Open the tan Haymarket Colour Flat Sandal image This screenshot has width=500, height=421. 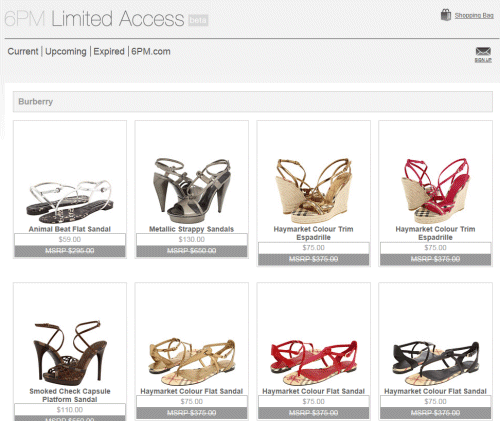192,361
